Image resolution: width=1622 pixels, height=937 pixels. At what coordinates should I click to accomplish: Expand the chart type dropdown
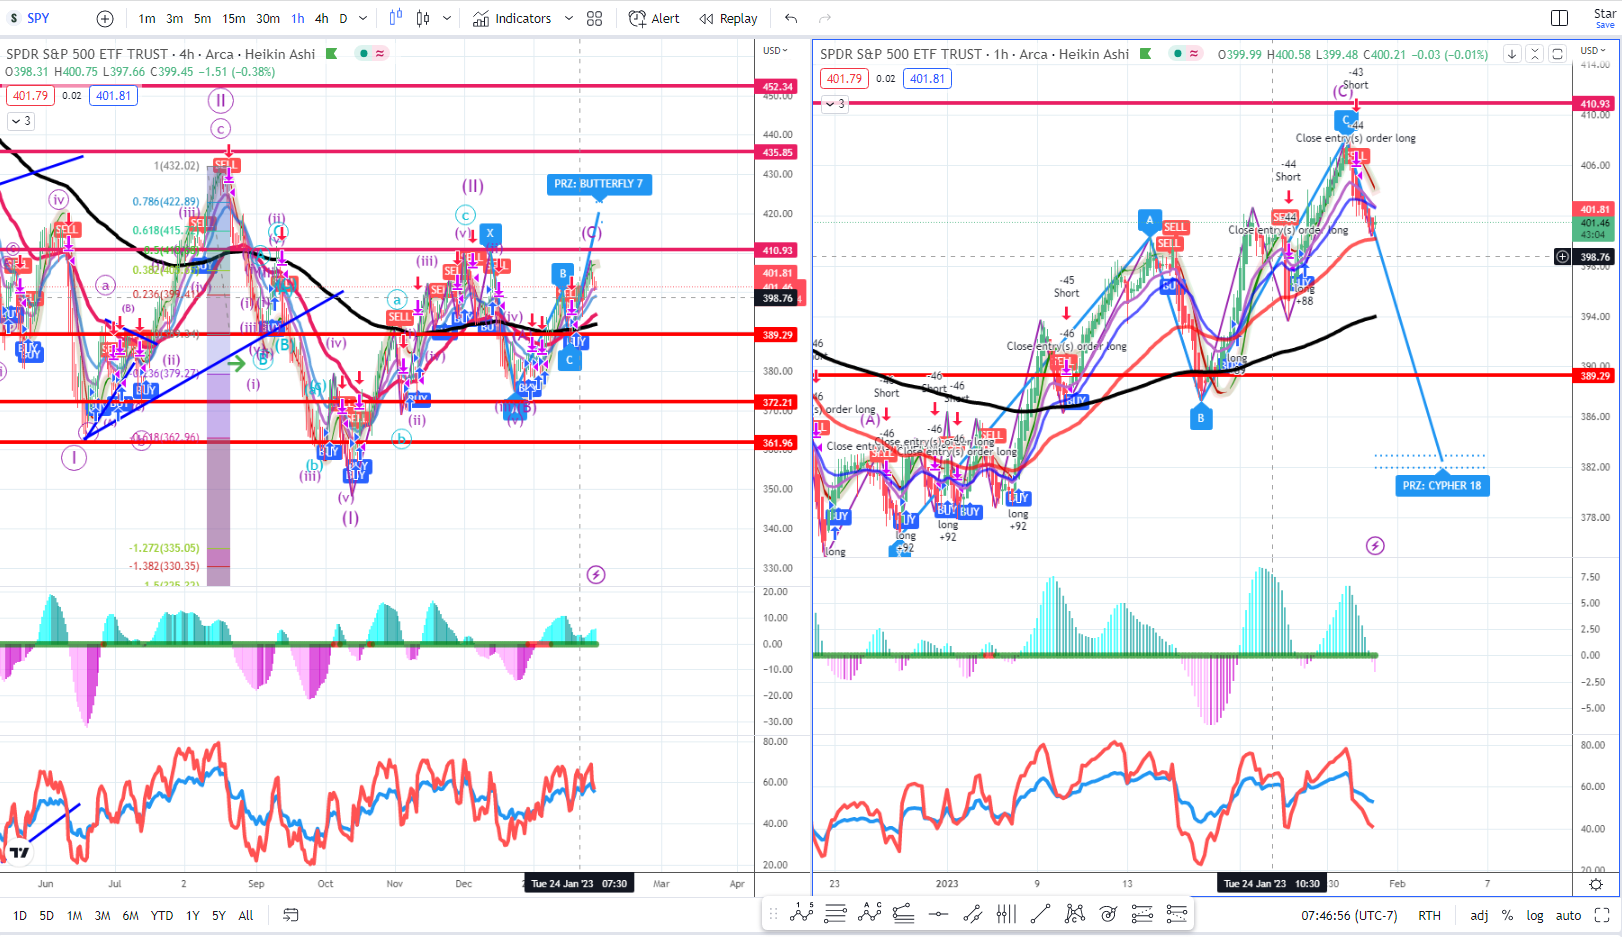447,18
